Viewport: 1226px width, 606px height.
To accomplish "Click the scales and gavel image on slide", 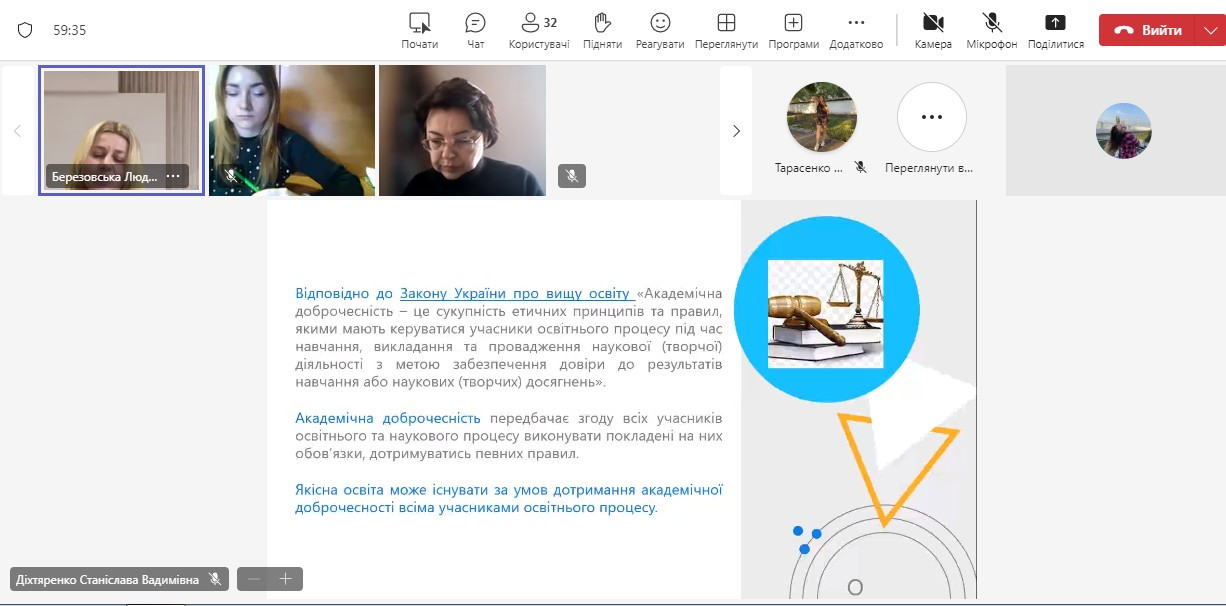I will (x=825, y=314).
